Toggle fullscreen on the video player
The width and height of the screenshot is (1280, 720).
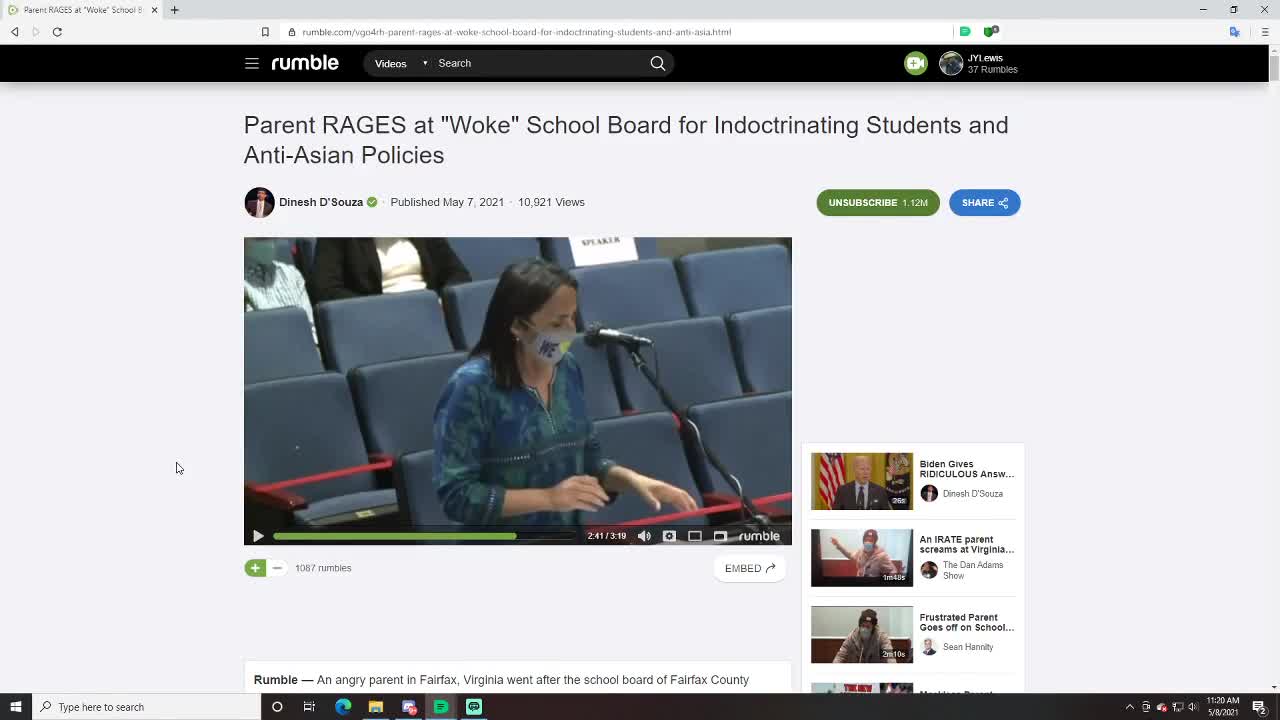[x=720, y=536]
